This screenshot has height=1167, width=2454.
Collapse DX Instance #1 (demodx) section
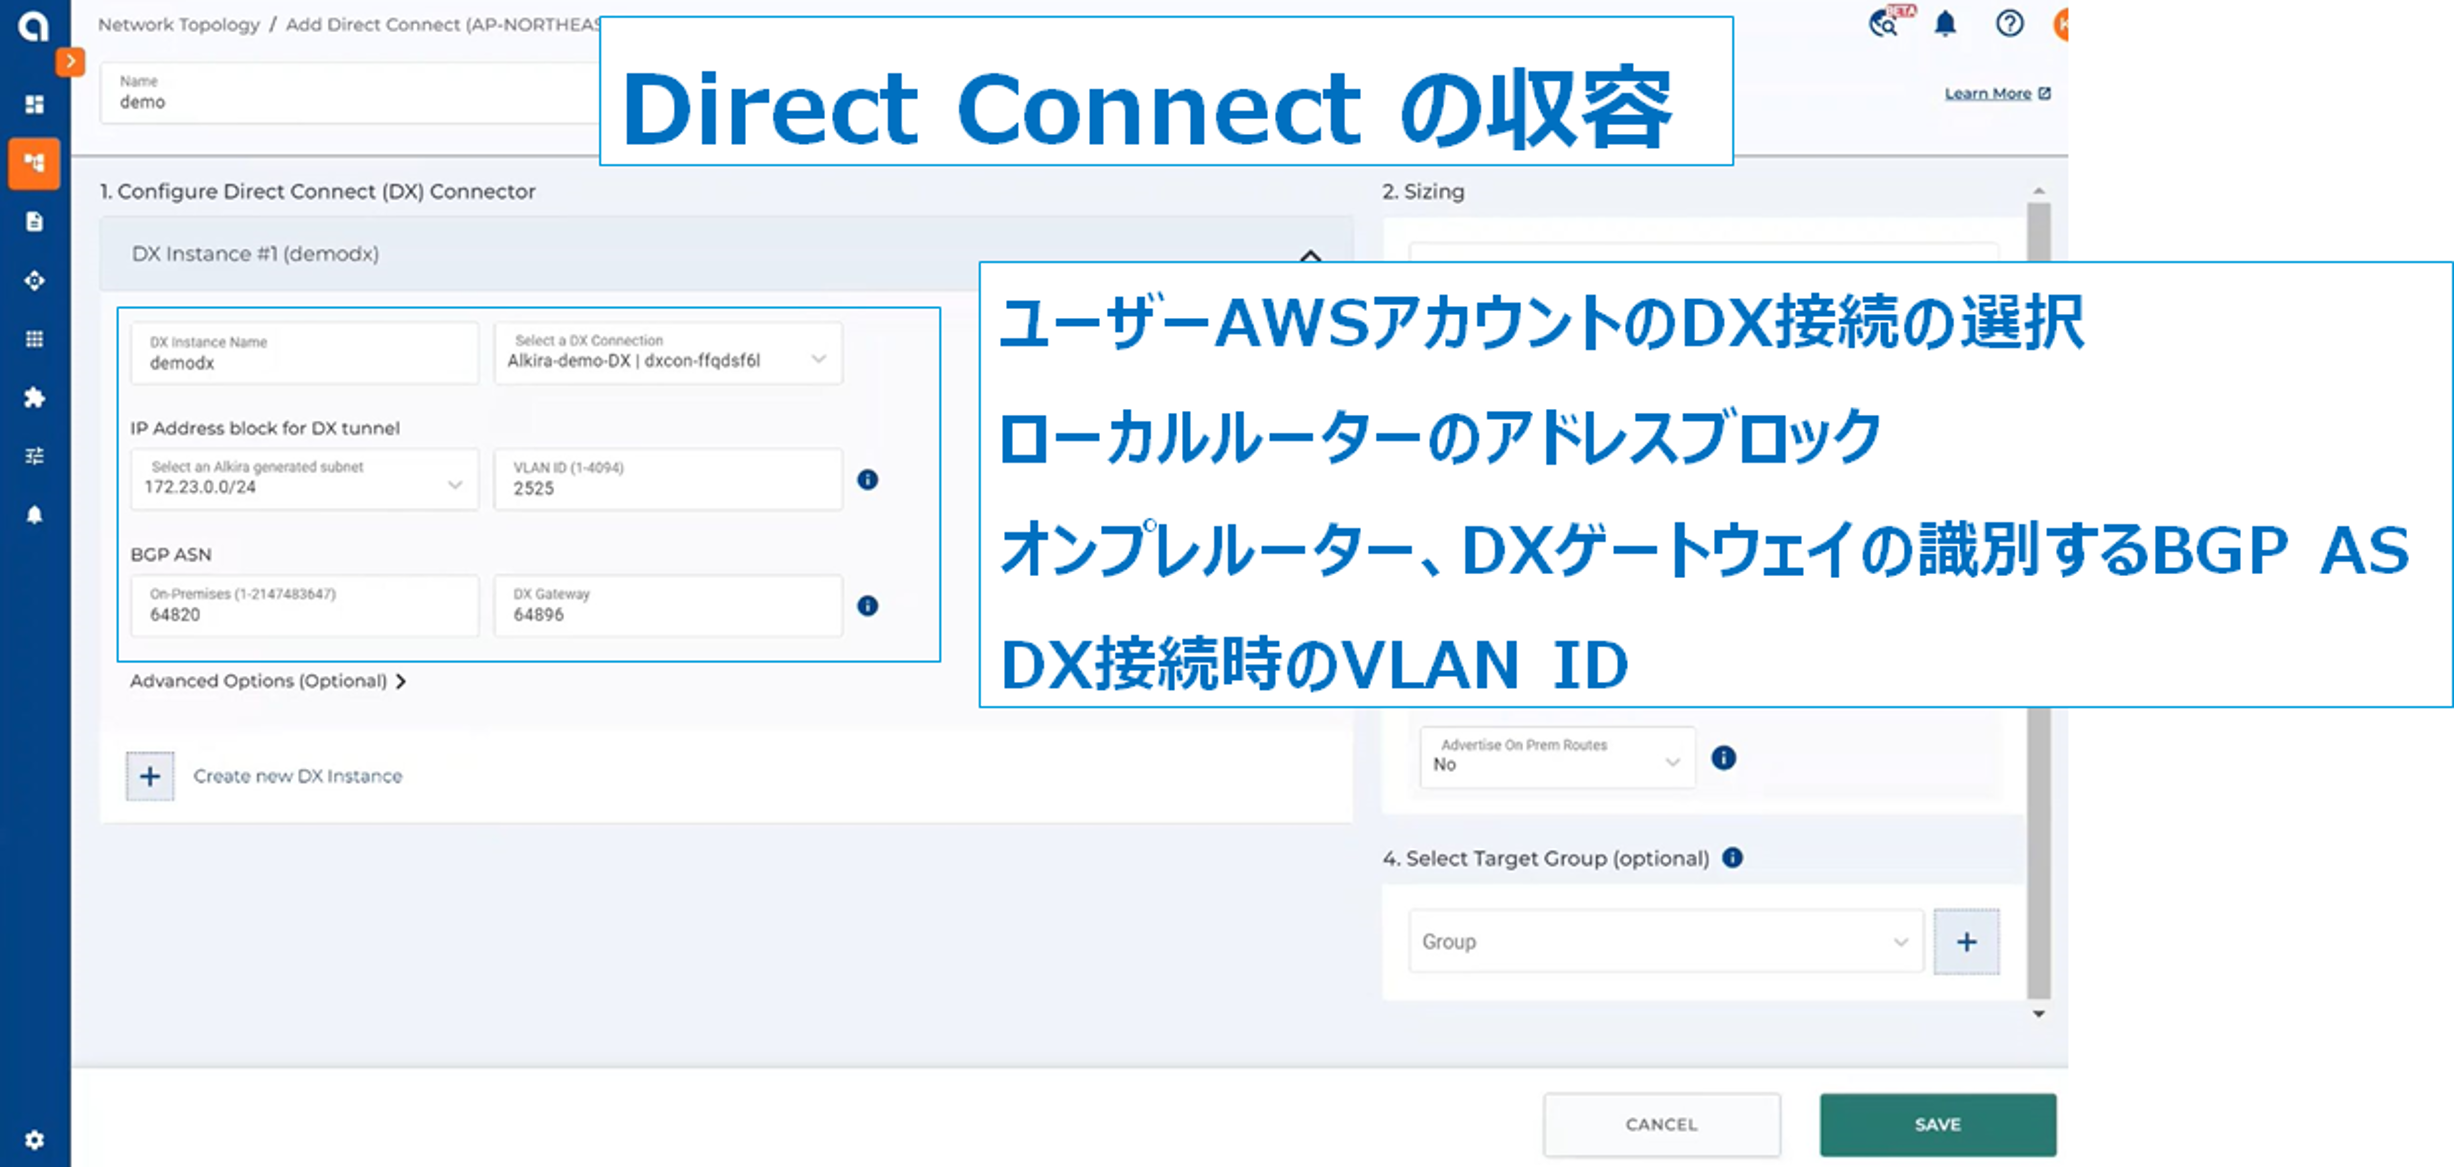pos(1310,256)
